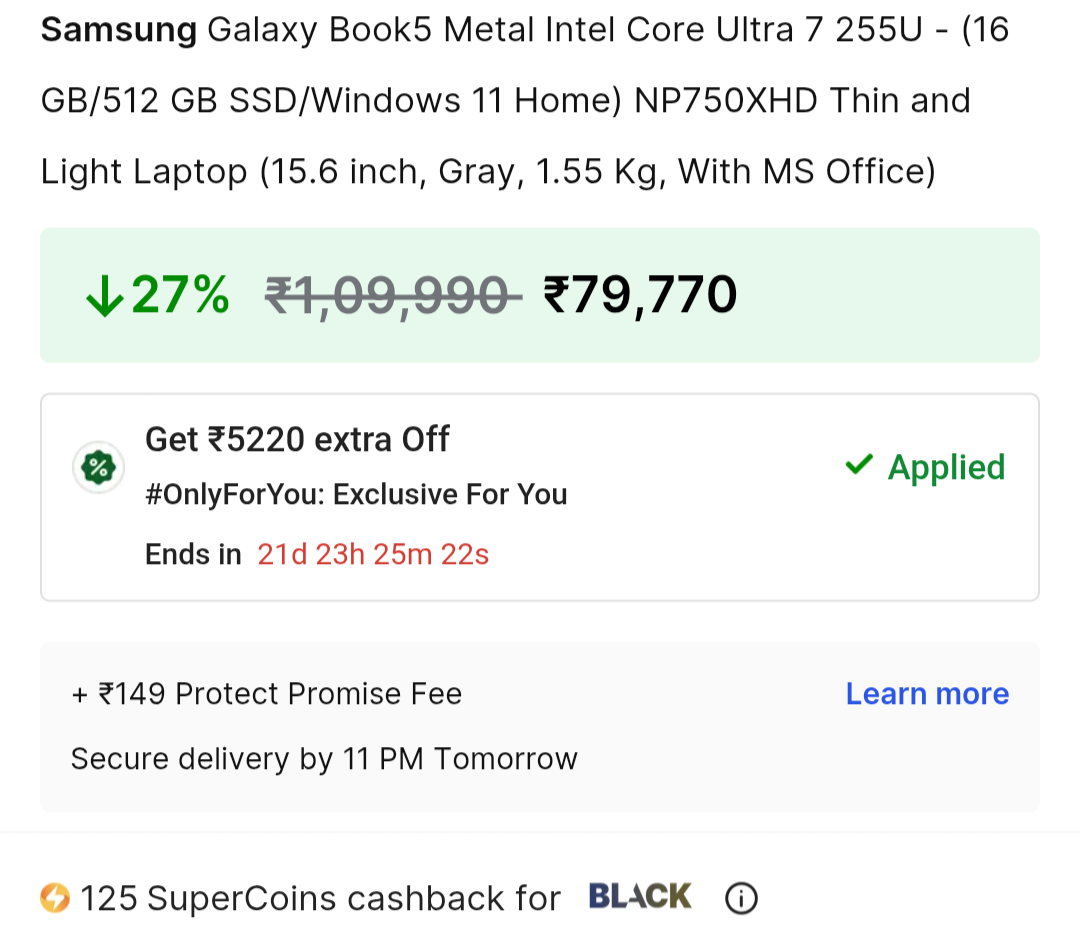Screen dimensions: 1080x940
Task: Click Secure delivery by 11 PM Tomorrow
Action: coord(324,759)
